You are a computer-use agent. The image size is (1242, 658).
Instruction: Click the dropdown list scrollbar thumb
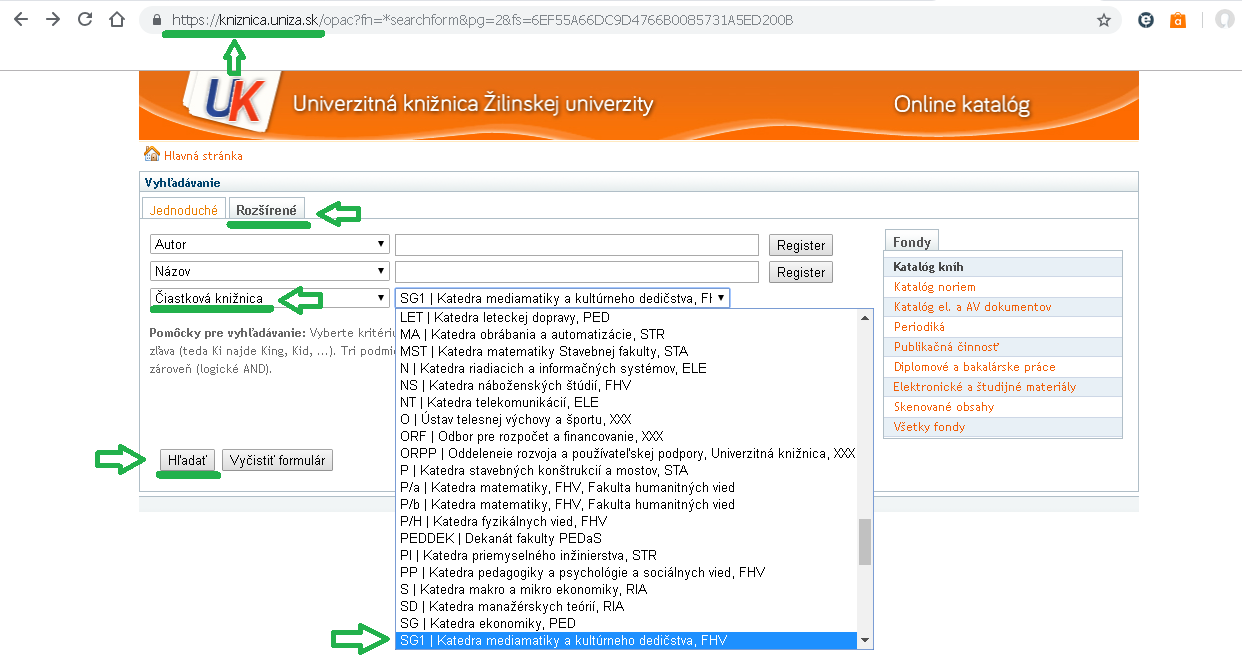tap(865, 542)
